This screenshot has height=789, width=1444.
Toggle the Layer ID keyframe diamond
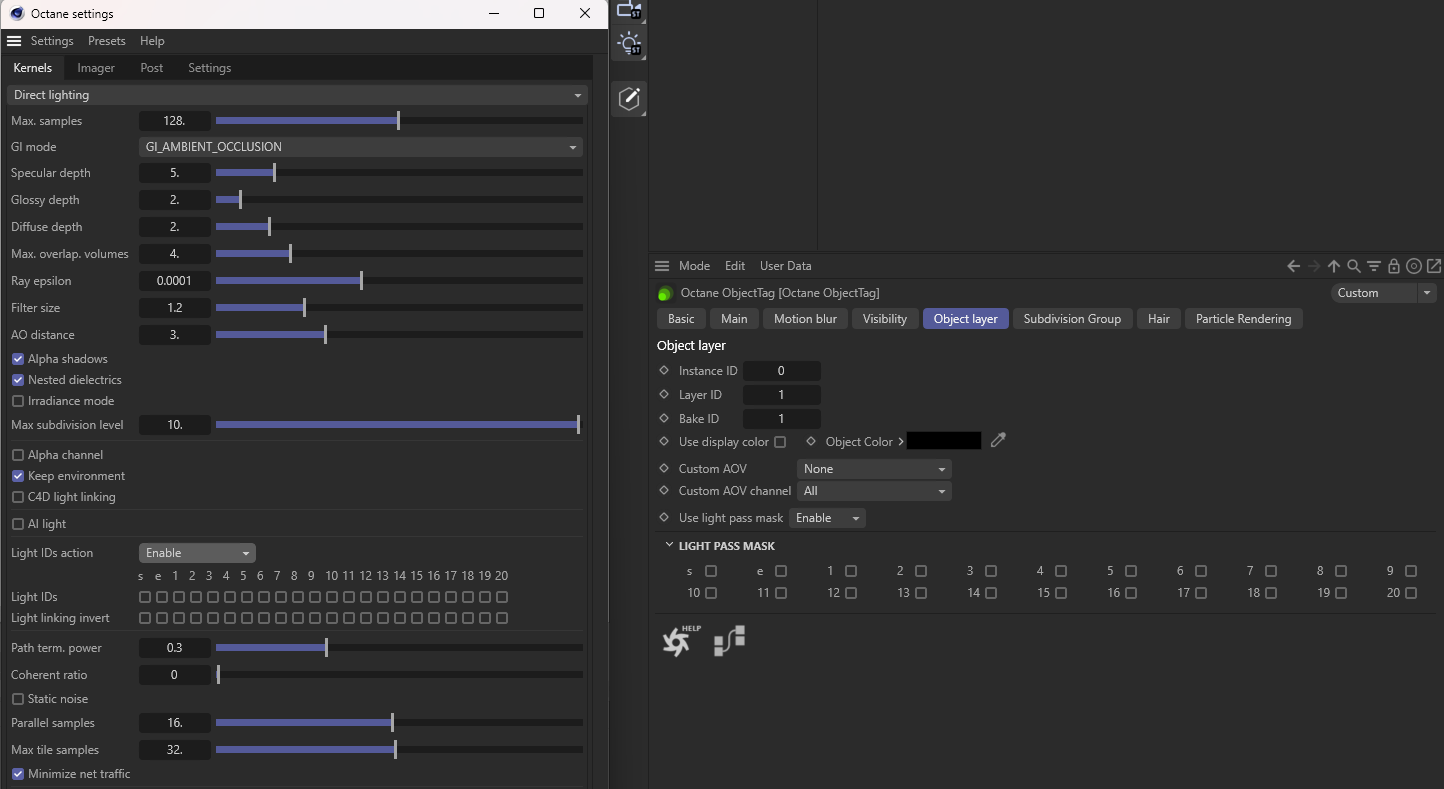[x=664, y=394]
